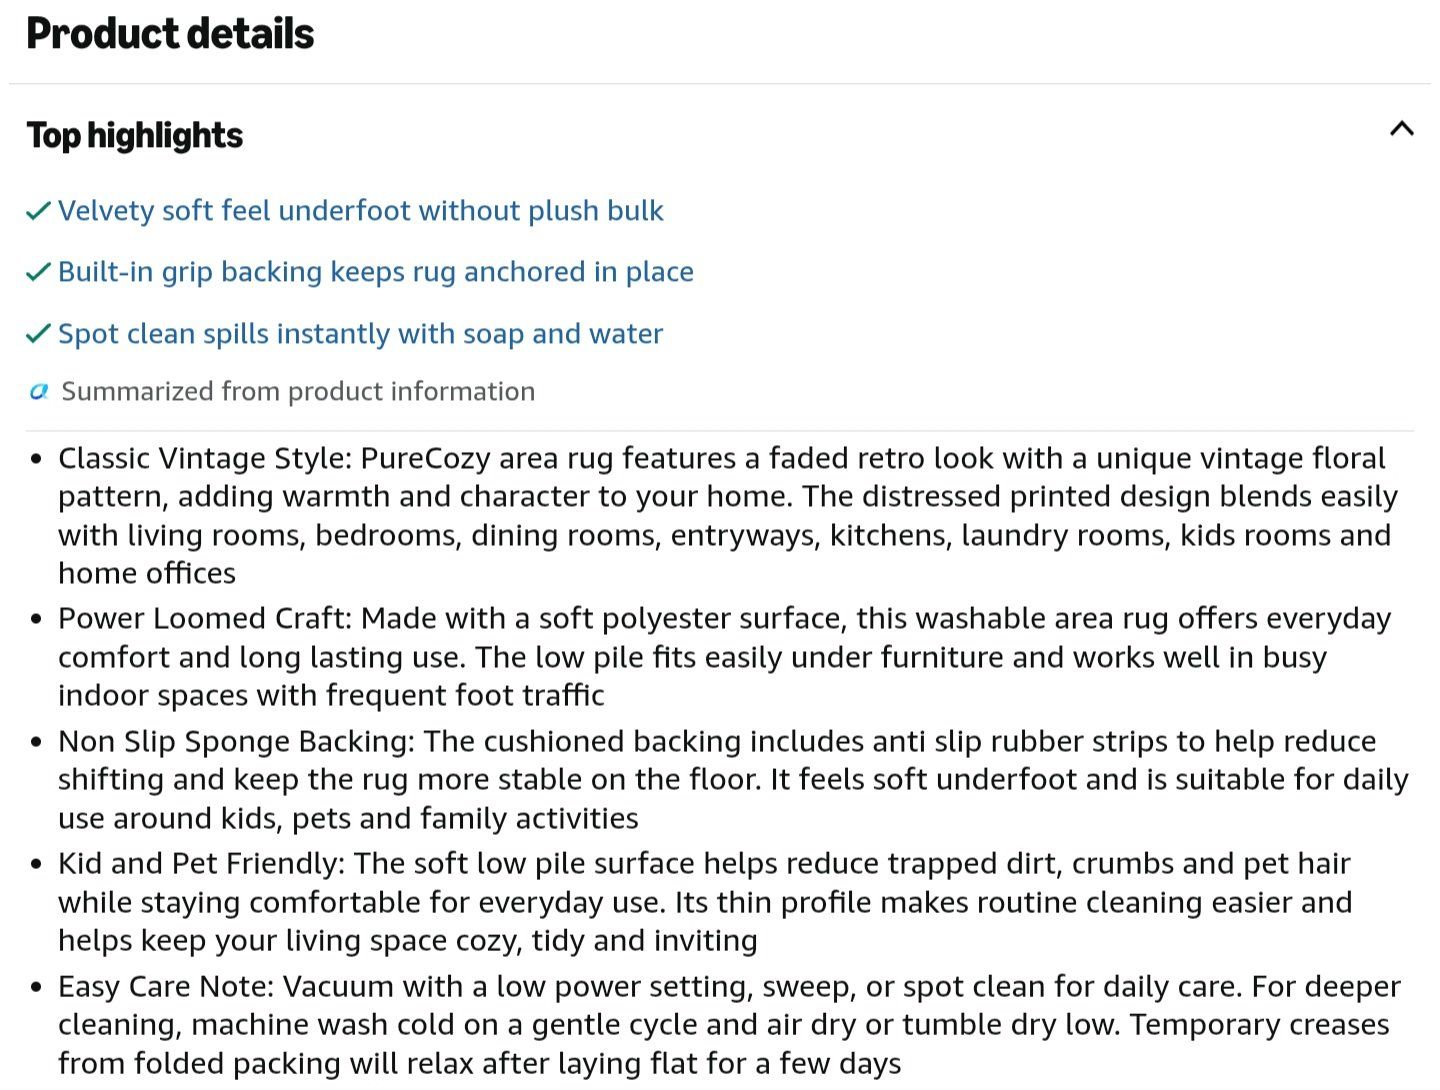Click the Top highlights heading

[x=134, y=135]
